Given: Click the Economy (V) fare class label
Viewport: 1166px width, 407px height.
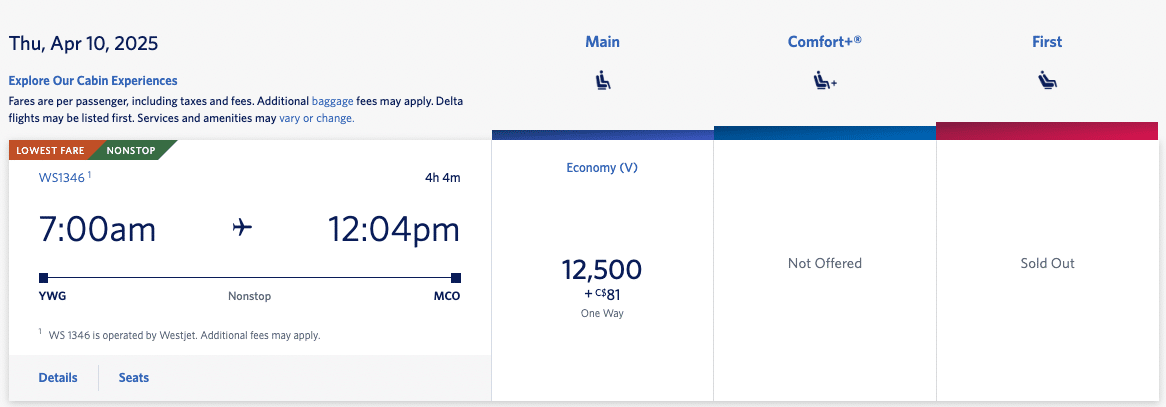Looking at the screenshot, I should [602, 168].
